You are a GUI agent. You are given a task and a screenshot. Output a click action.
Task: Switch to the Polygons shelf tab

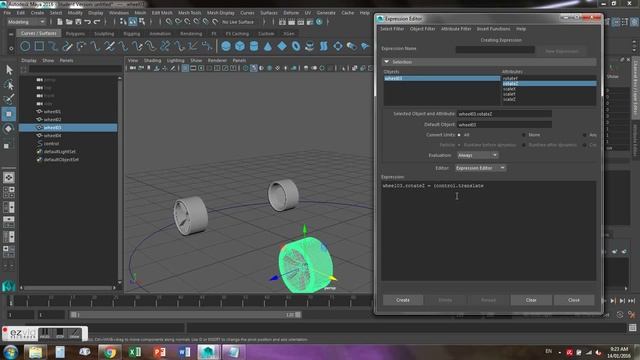coord(75,33)
